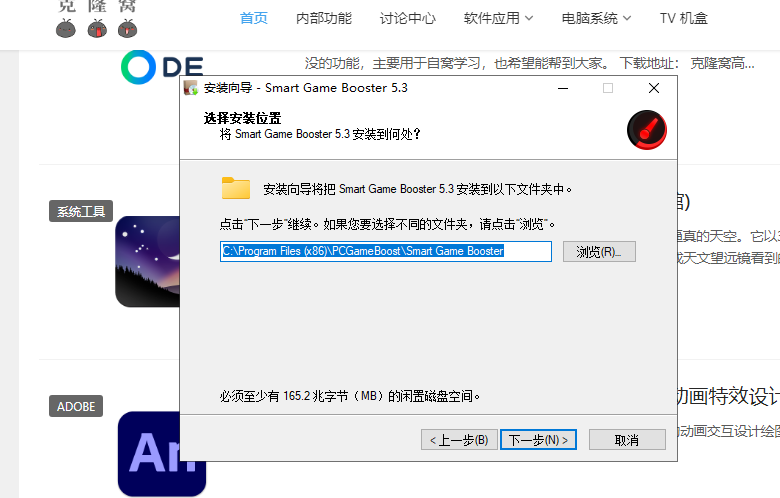Click the DE circular logo image
The height and width of the screenshot is (498, 780).
tap(162, 67)
